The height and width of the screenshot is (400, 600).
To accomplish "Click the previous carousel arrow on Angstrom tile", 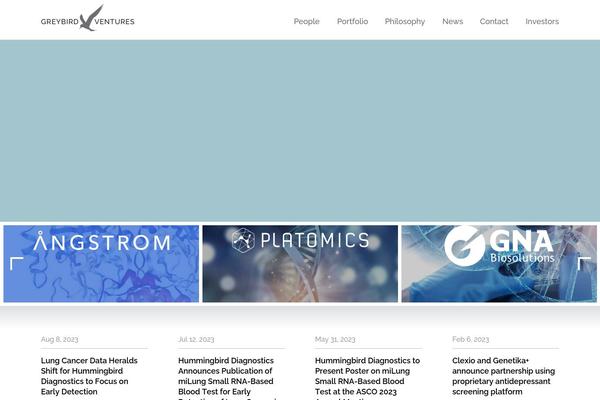I will coord(16,264).
